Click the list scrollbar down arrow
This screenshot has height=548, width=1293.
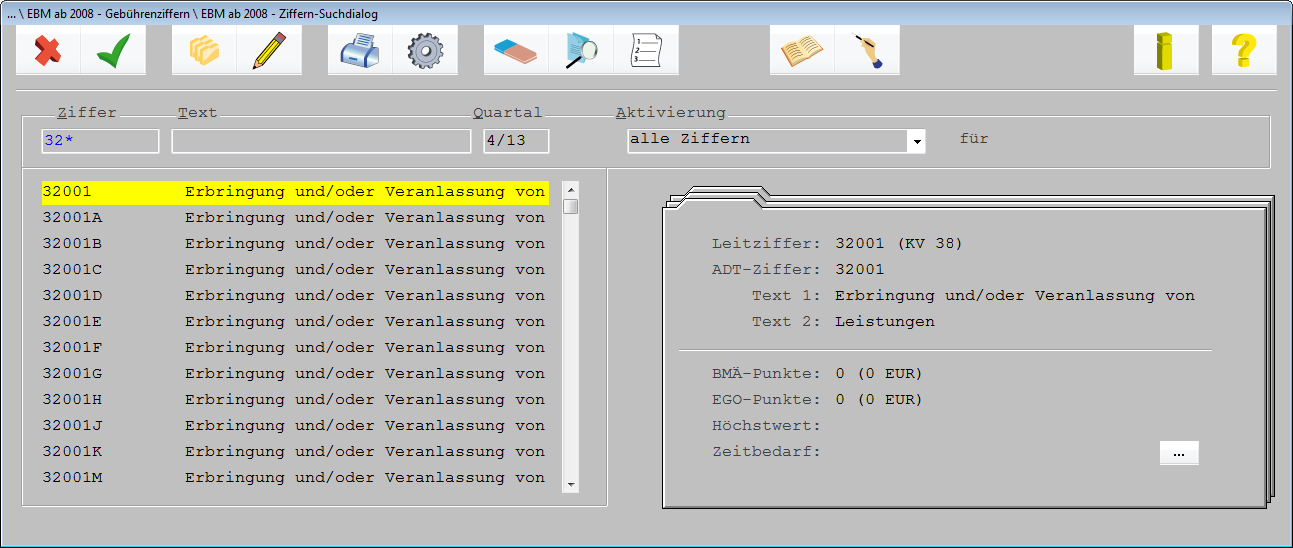[570, 485]
